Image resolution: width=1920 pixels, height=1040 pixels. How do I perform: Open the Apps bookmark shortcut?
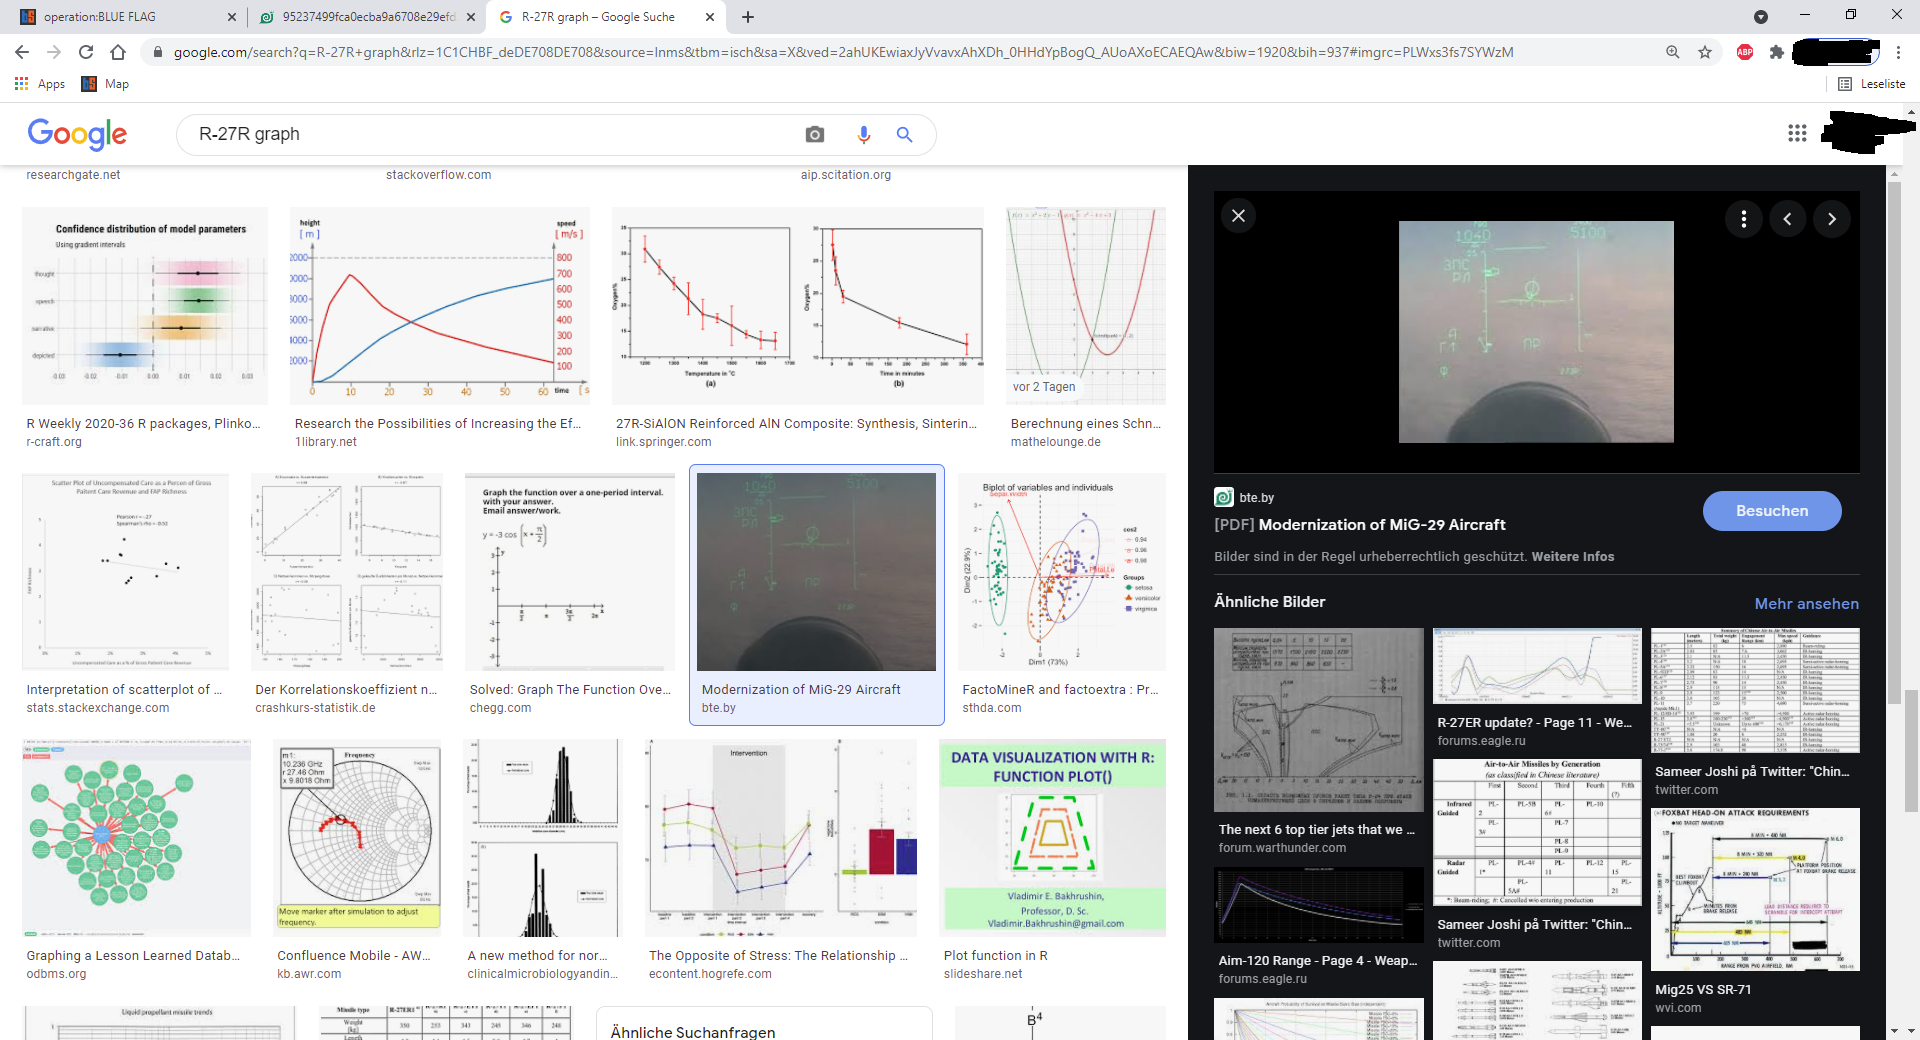coord(40,84)
